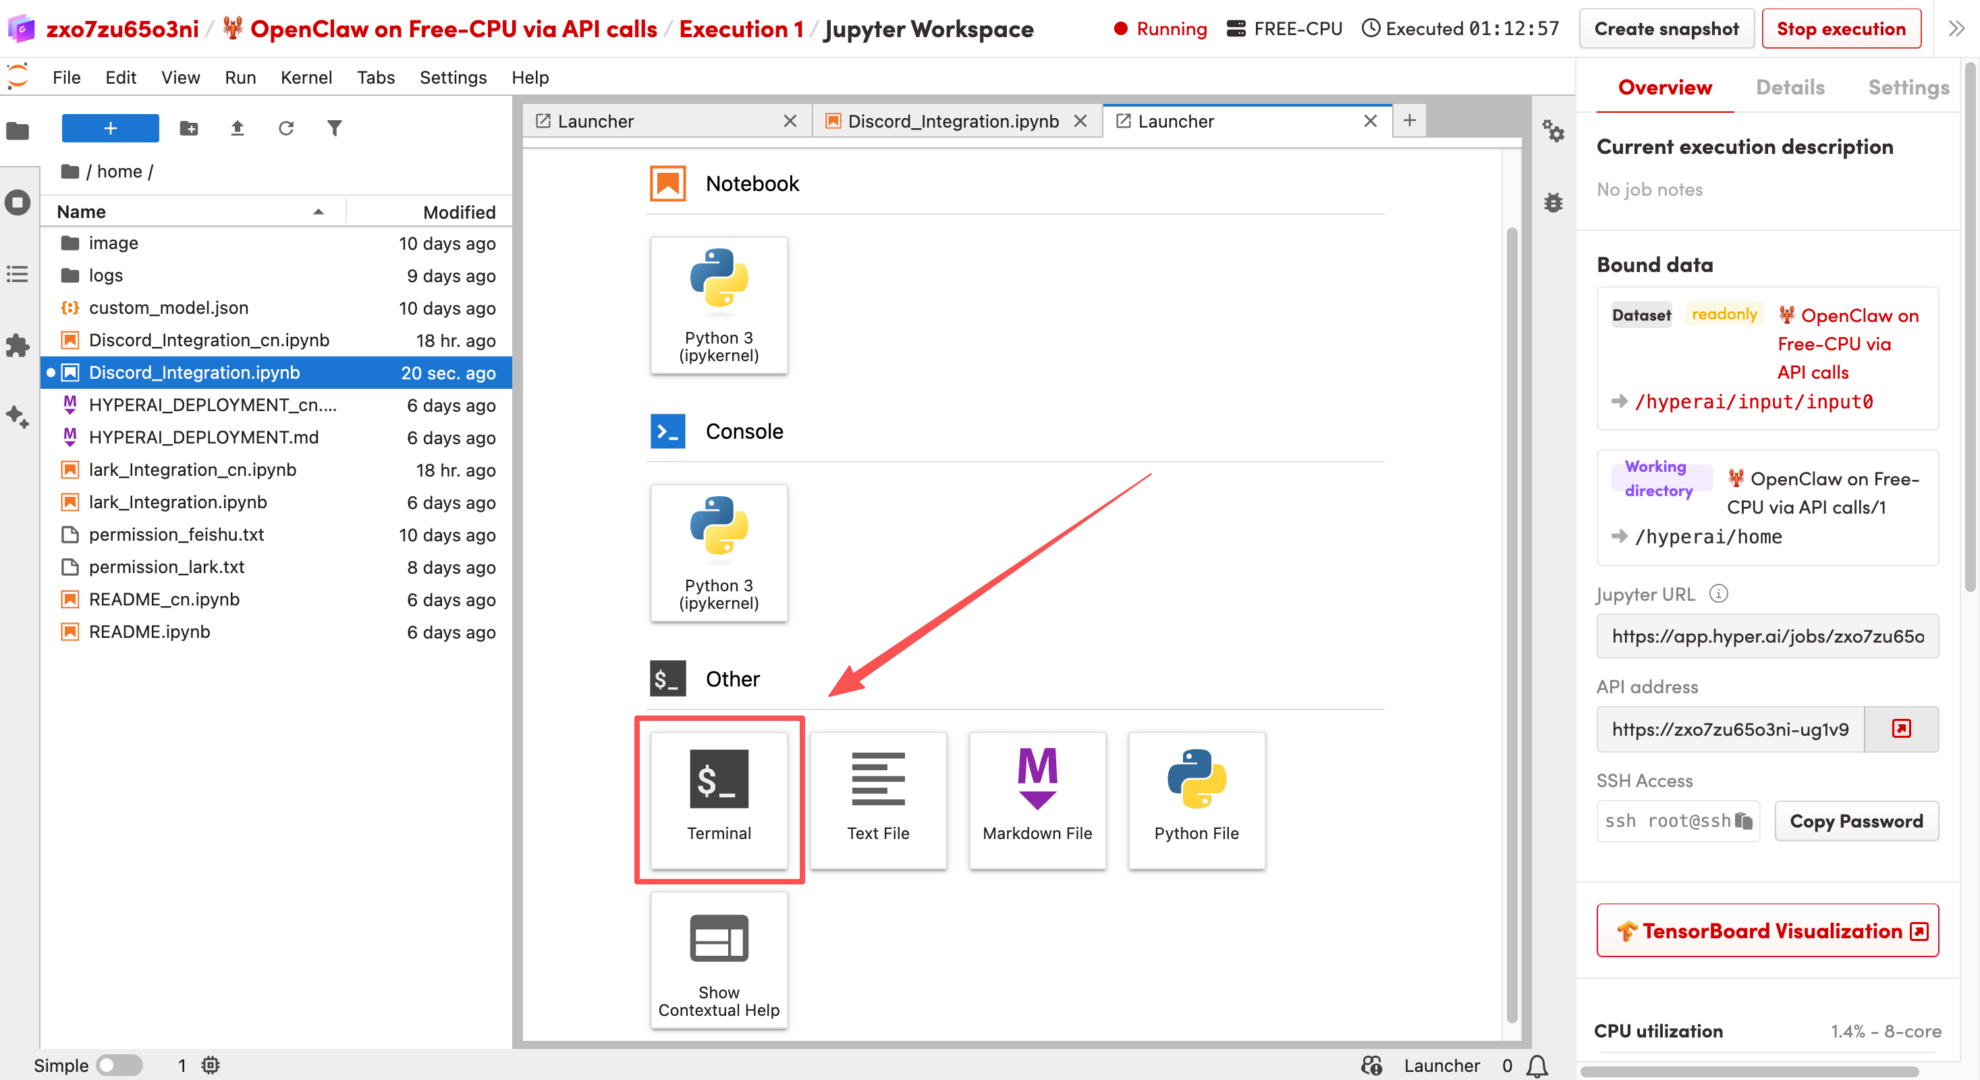Screen dimensions: 1980x1080
Task: Click the new folder icon in file browser
Action: (189, 128)
